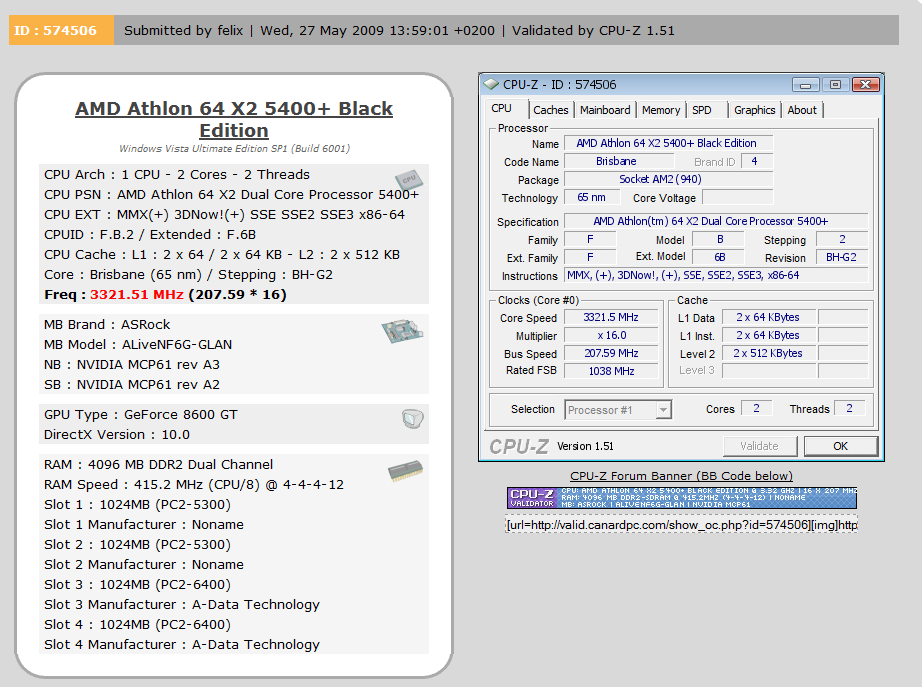922x687 pixels.
Task: Open AMD Athlon 64 X2 5400+ Black Edition link
Action: [234, 119]
